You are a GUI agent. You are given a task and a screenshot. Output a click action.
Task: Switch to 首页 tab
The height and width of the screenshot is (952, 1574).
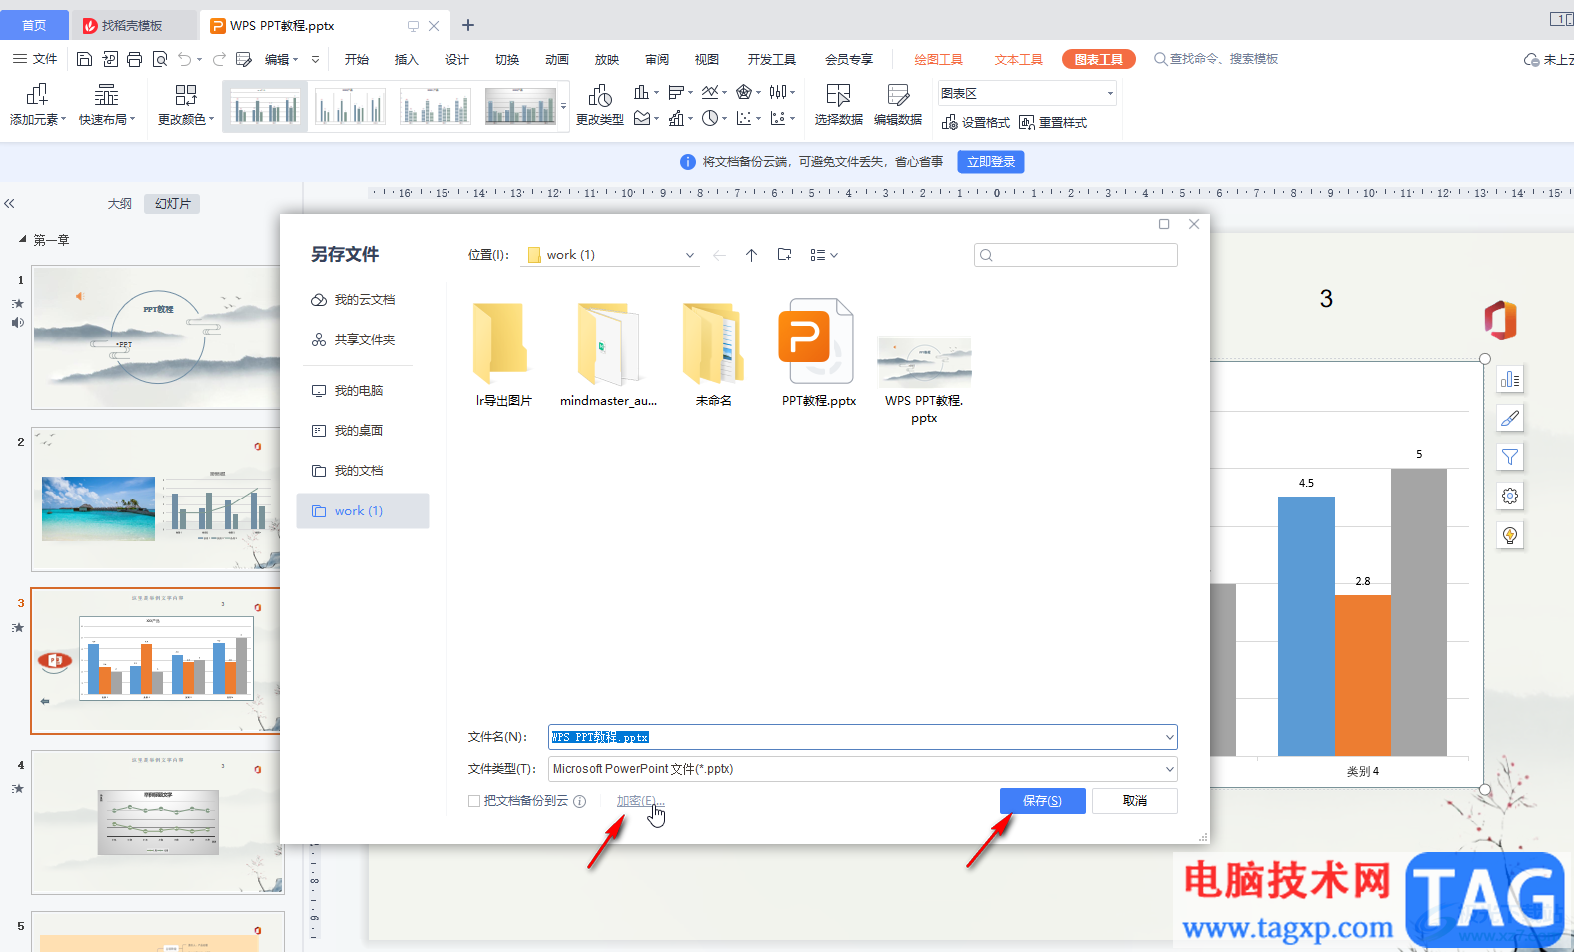[34, 25]
